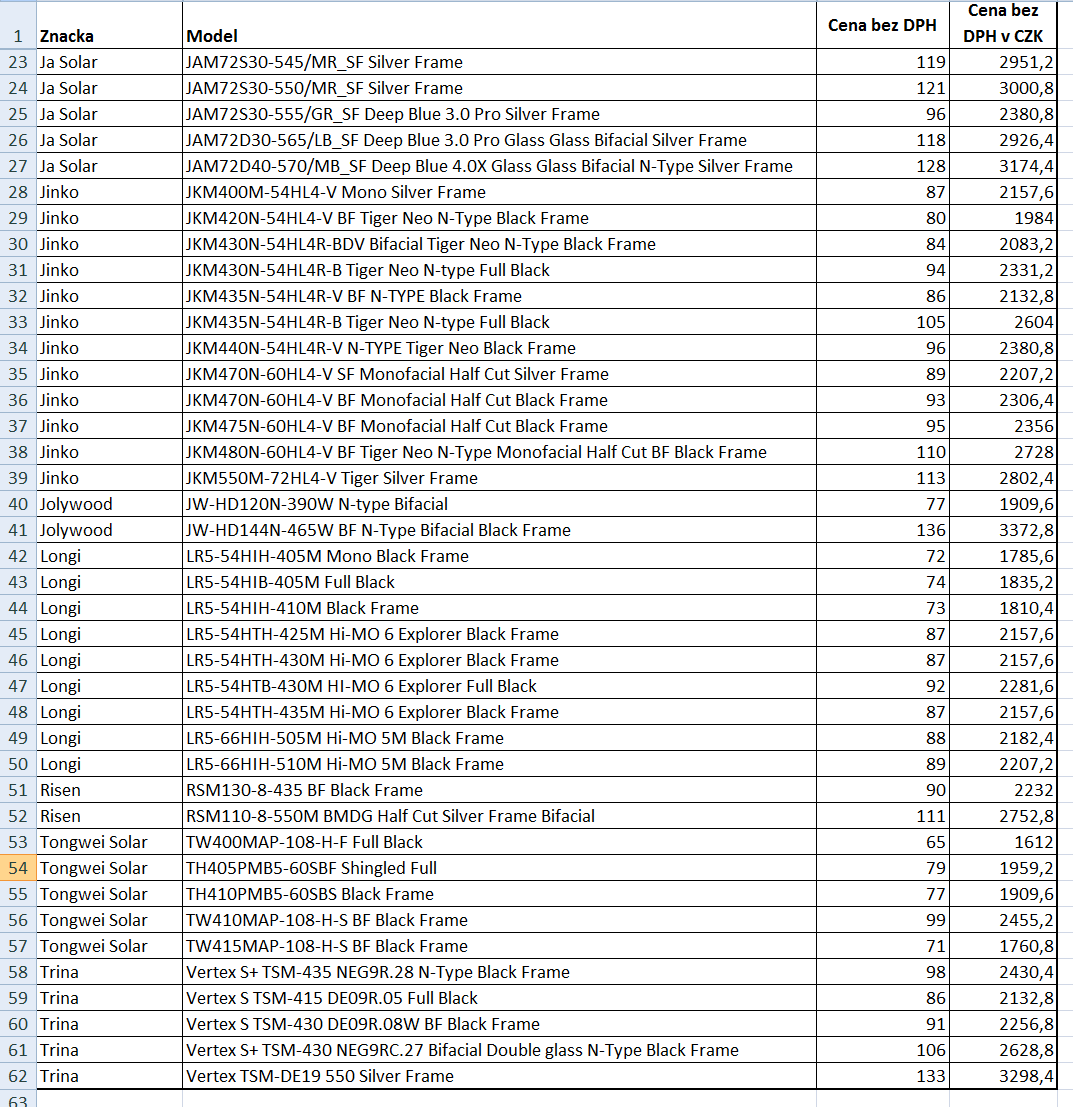Viewport: 1073px width, 1107px height.
Task: Click cell JKM550M-72HL4-V Tiger Silver Frame
Action: (x=499, y=478)
